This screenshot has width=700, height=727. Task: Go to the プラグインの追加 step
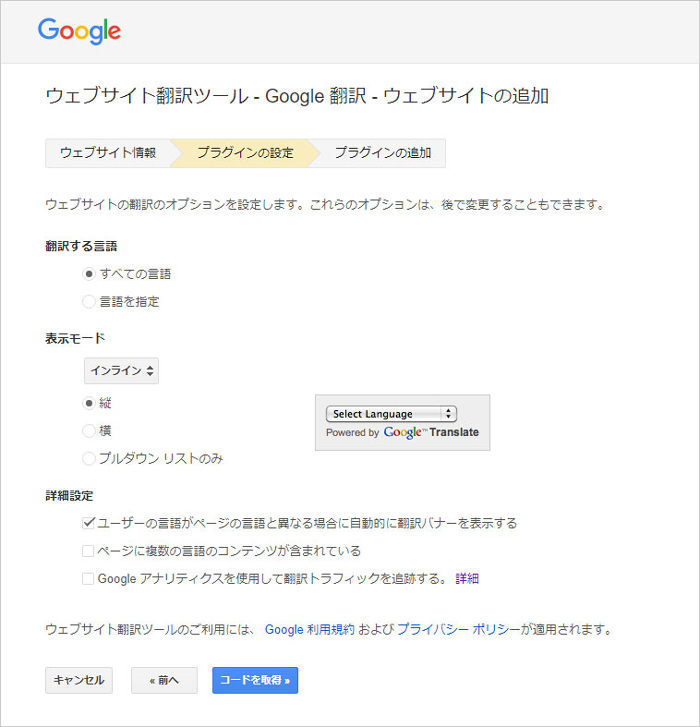tap(383, 153)
